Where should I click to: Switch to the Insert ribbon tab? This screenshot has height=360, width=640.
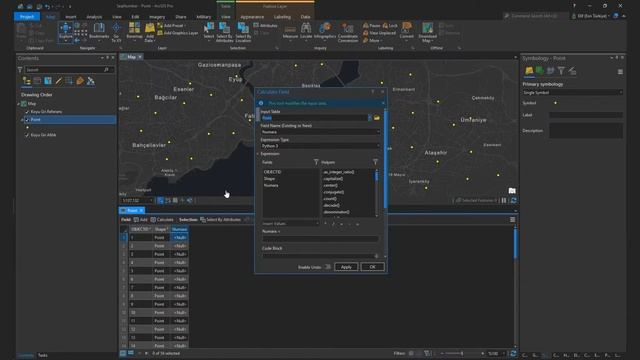pos(71,17)
